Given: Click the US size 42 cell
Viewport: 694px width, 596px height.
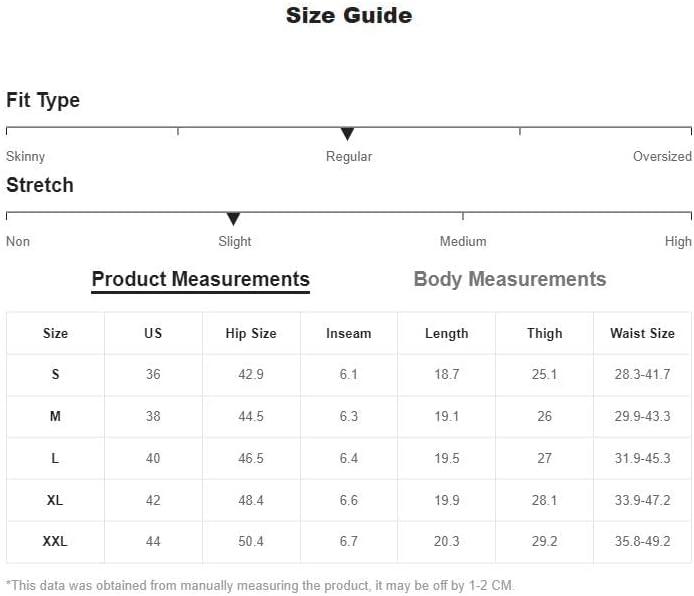Looking at the screenshot, I should [x=153, y=500].
